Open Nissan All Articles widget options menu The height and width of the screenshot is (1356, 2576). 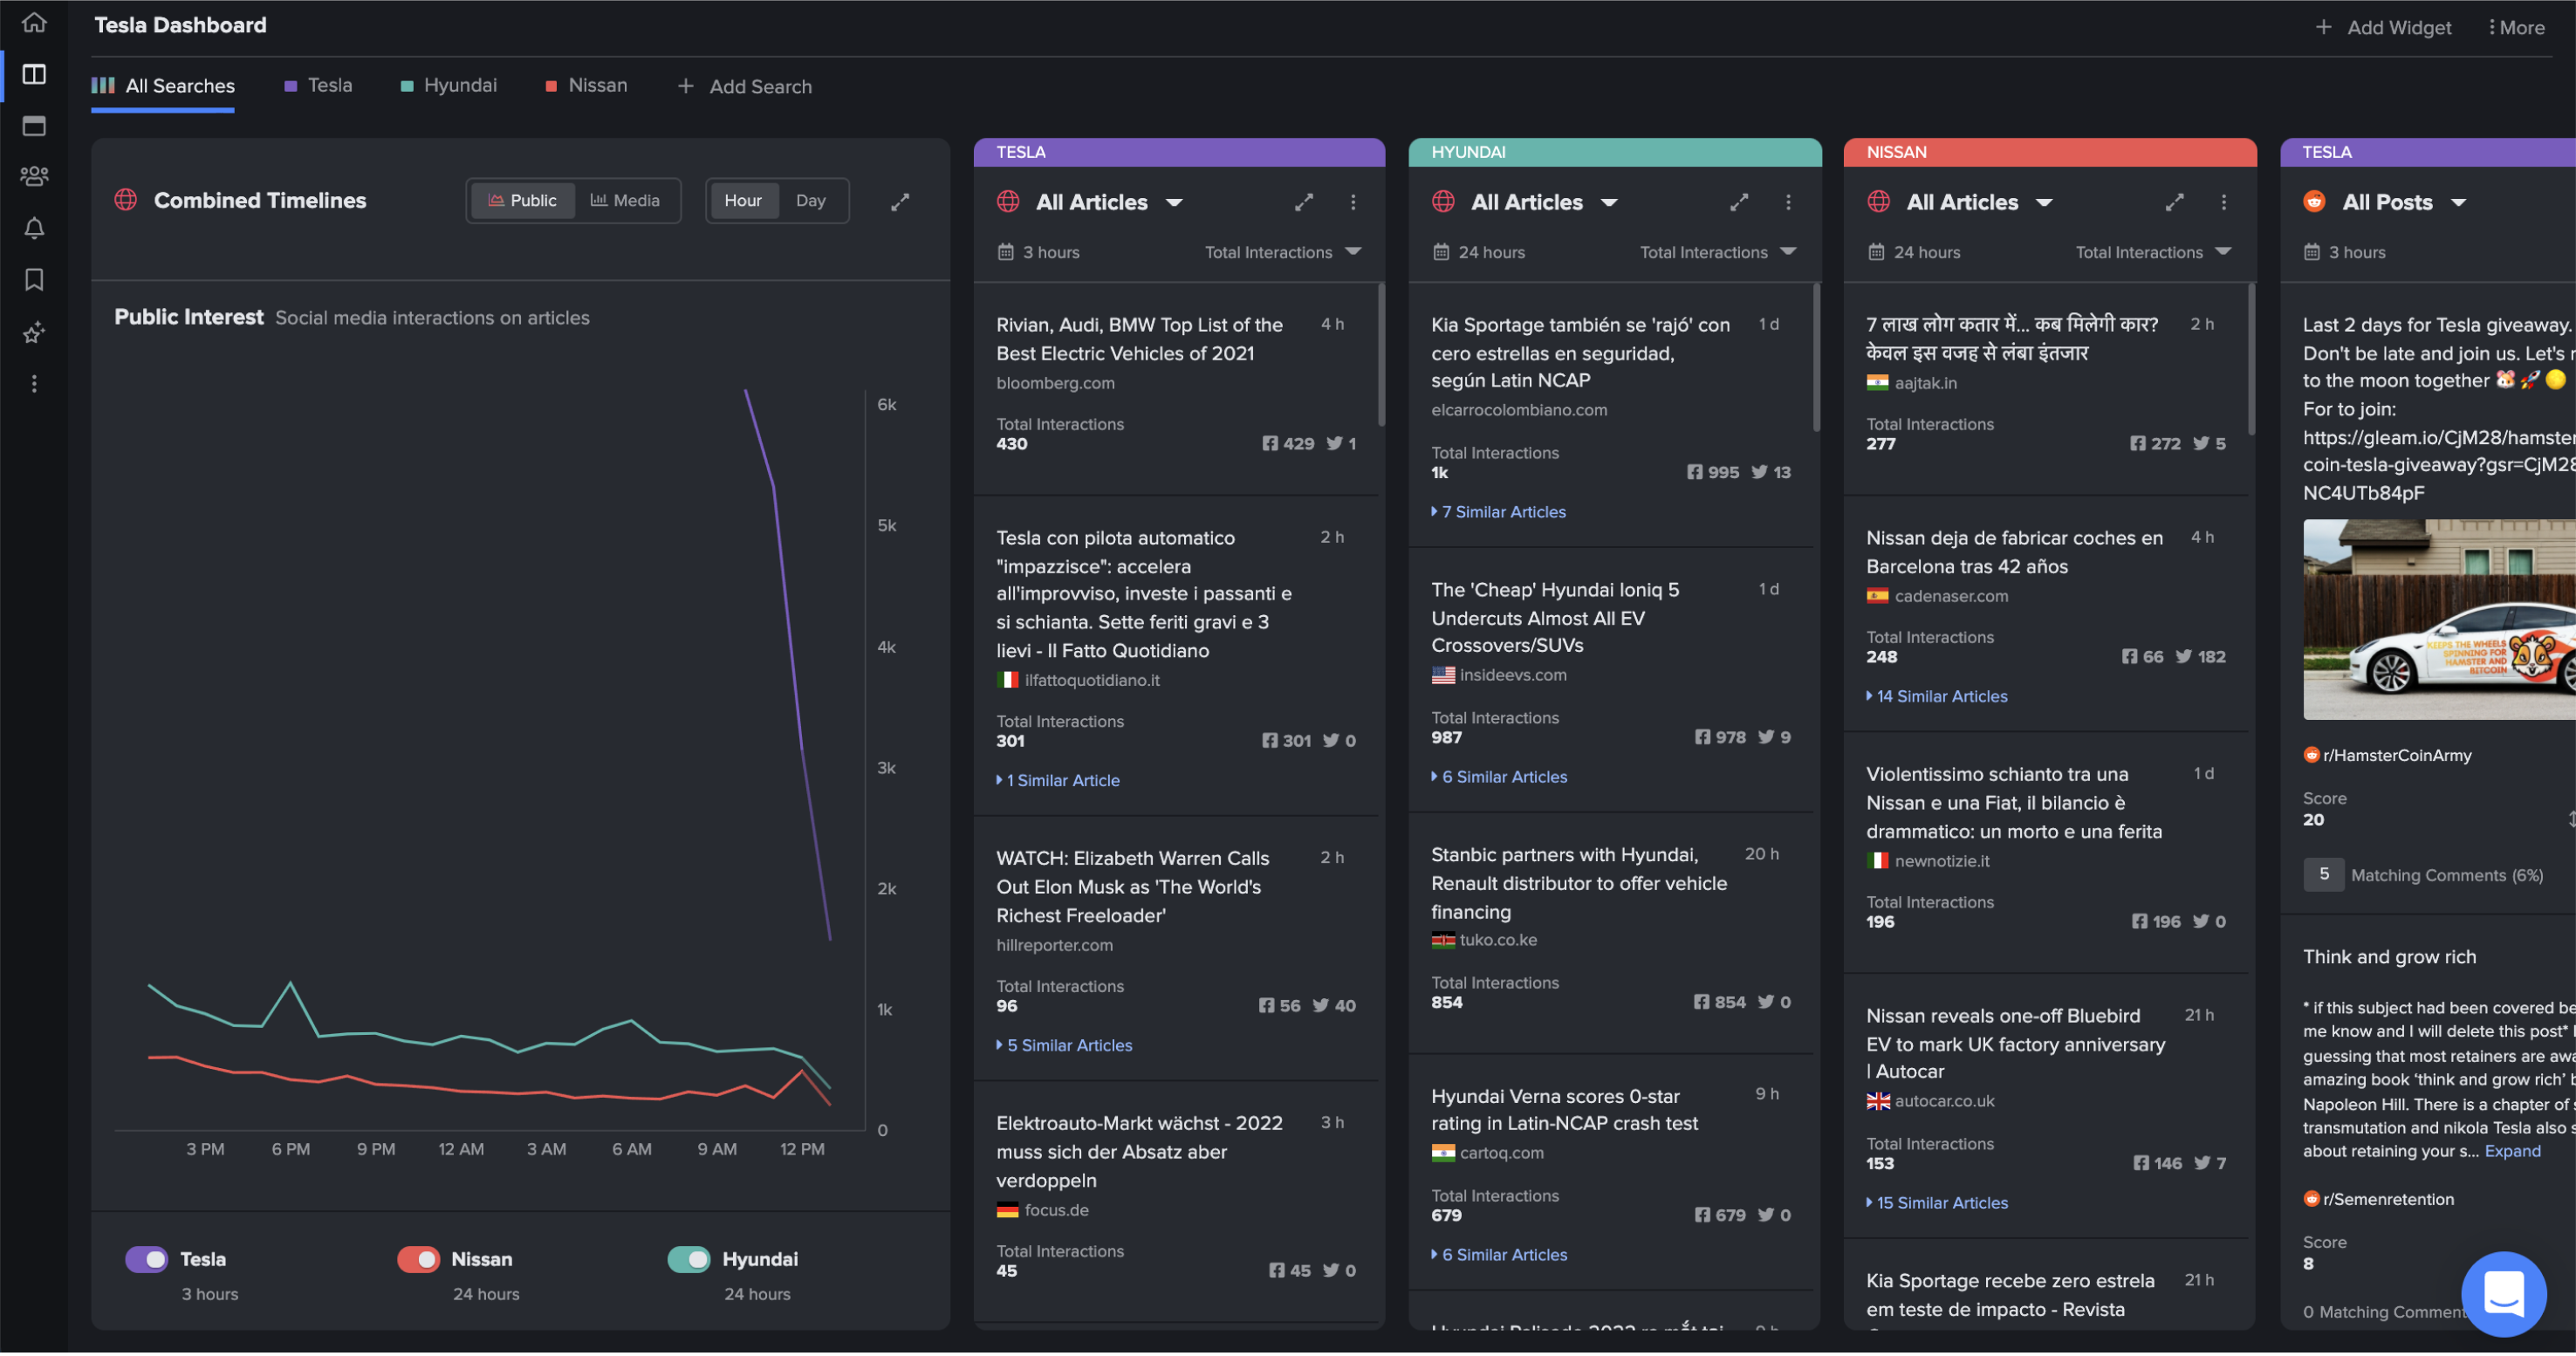click(2223, 203)
